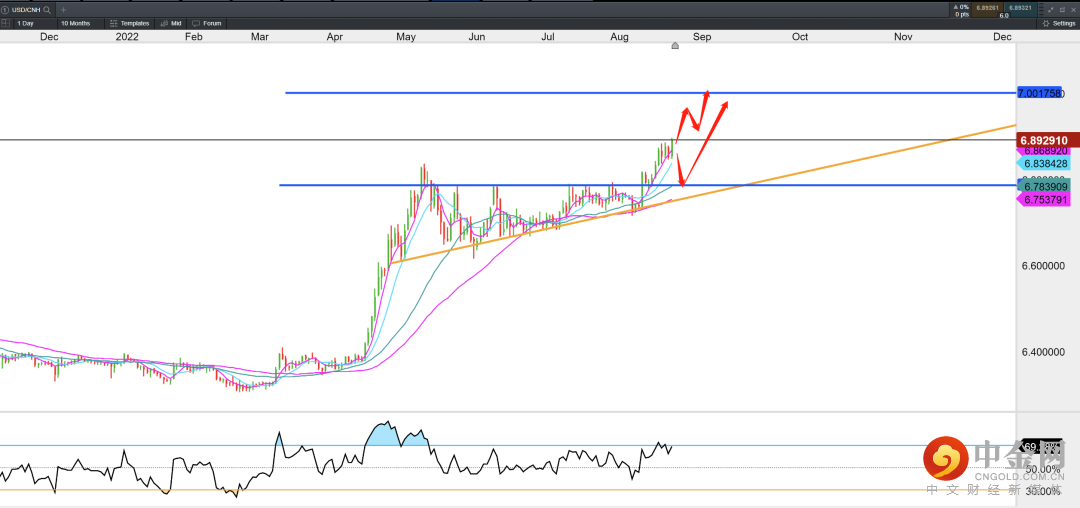1080x508 pixels.
Task: Click the Sep label on time axis
Action: (701, 37)
